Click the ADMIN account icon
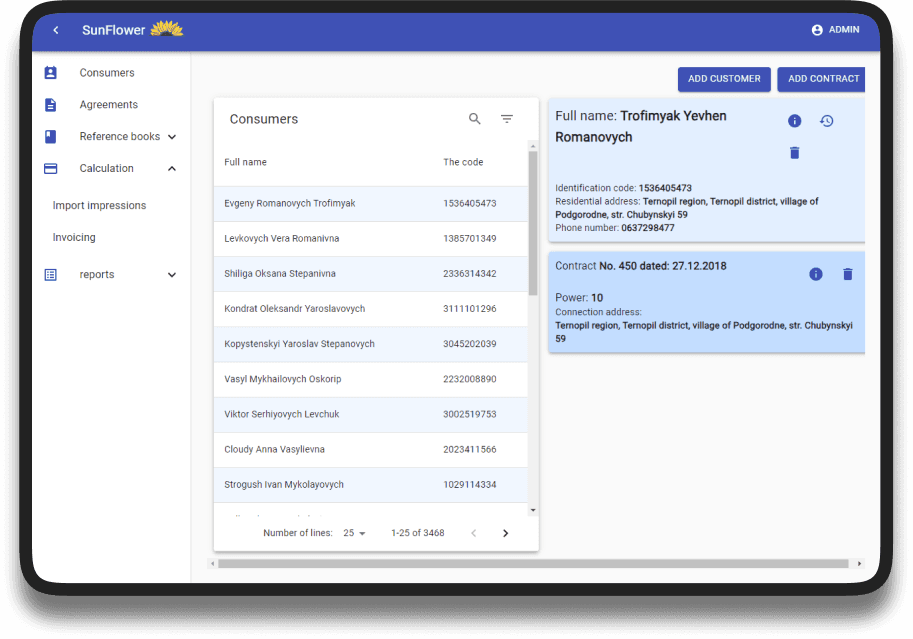Viewport: 913px width, 639px height. (817, 30)
